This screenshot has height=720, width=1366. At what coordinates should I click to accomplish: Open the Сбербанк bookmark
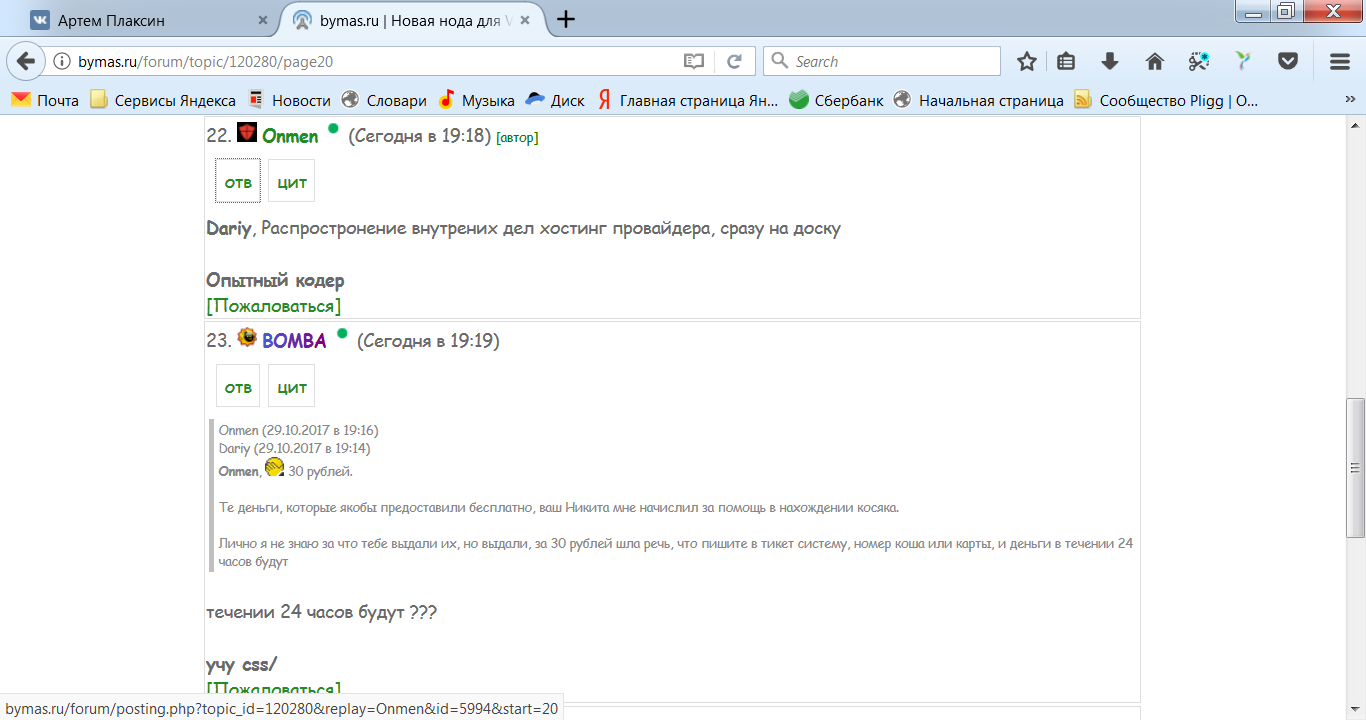pos(837,100)
